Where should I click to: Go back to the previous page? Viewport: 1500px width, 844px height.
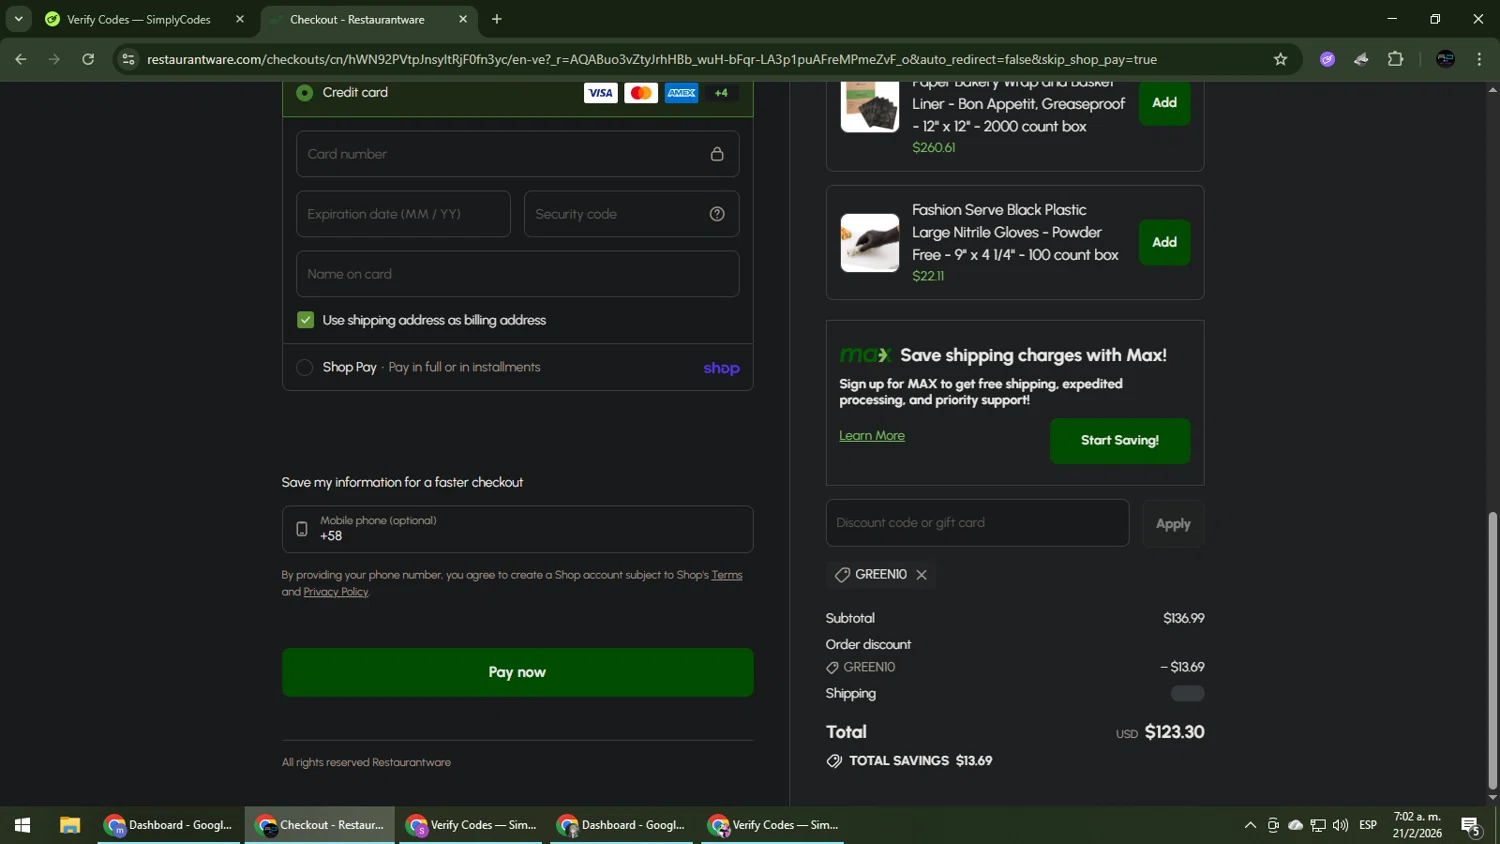point(21,59)
